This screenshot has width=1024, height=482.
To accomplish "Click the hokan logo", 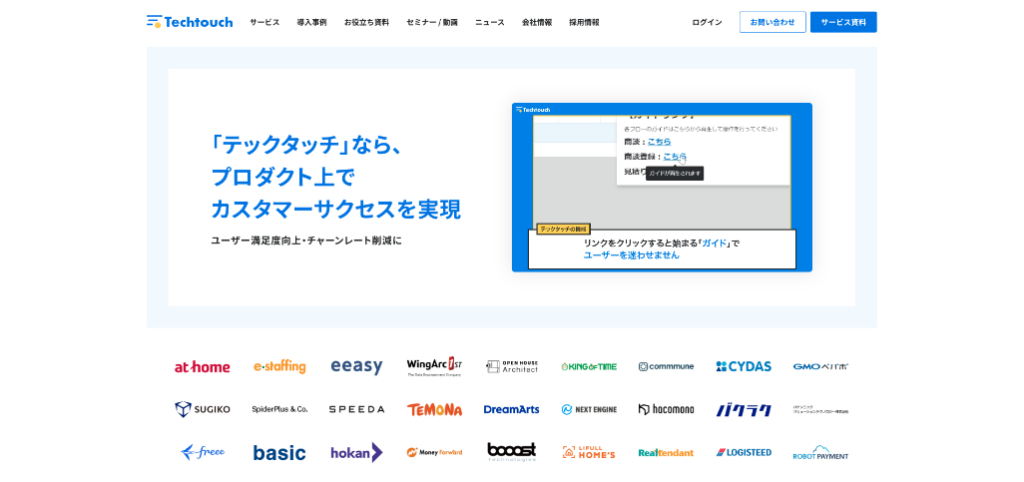I will pos(357,453).
